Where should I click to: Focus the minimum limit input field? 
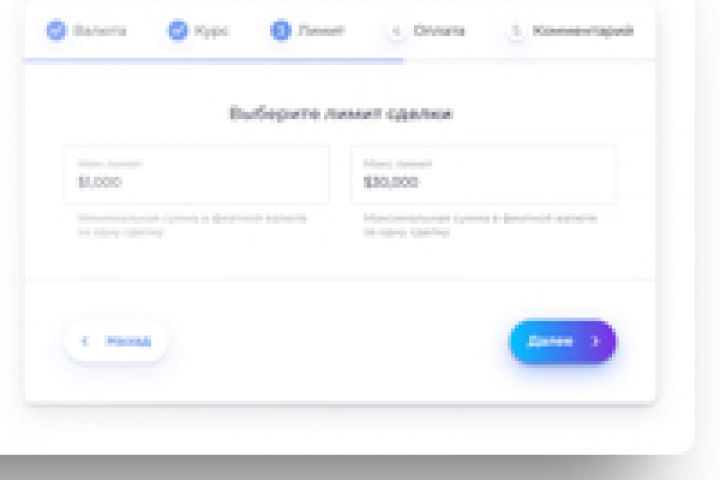click(197, 175)
